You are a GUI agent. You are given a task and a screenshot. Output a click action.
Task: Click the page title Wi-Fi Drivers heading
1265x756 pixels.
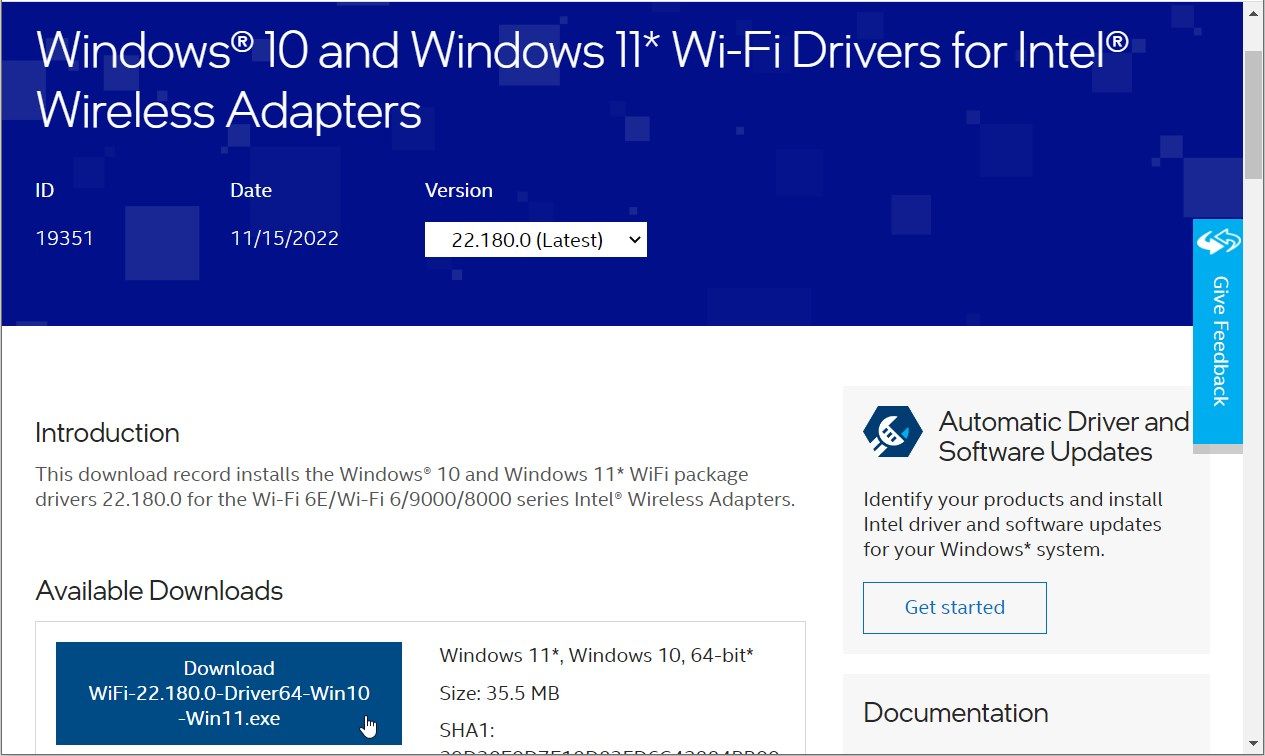tap(582, 81)
